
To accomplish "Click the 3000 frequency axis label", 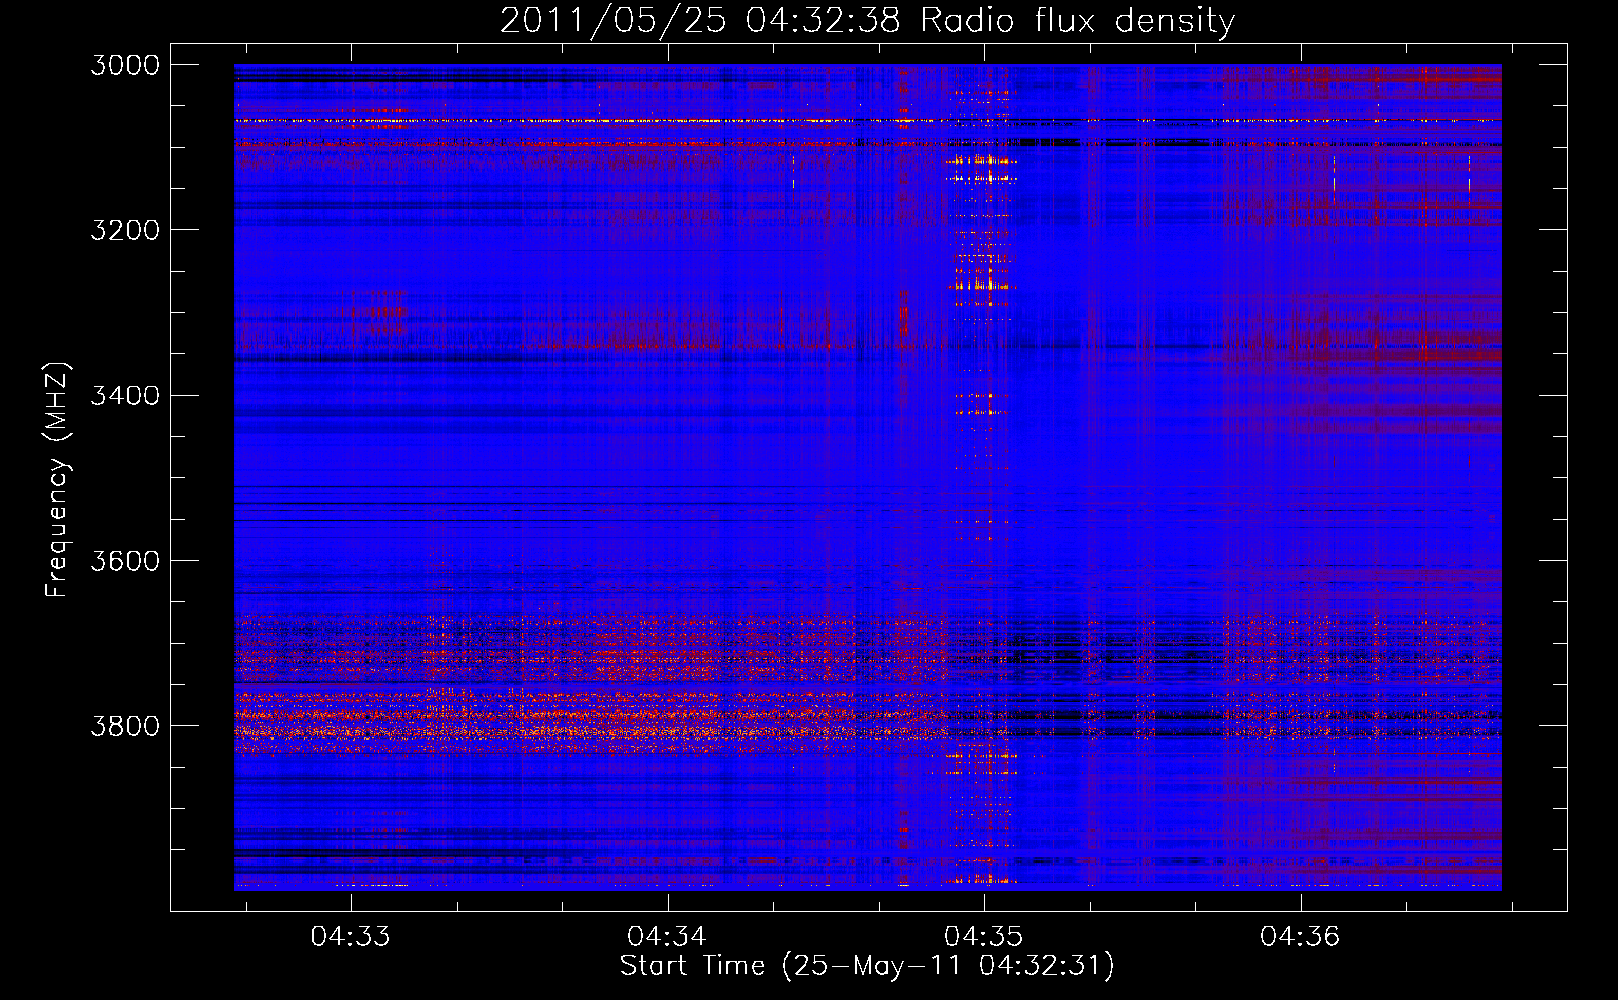I will click(x=125, y=65).
